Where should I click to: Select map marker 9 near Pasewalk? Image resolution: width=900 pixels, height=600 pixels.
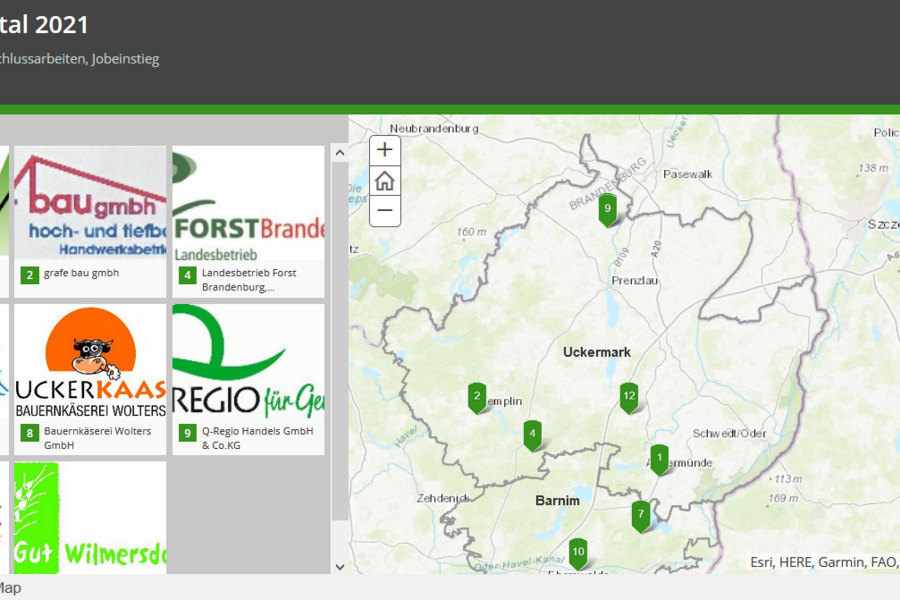(x=608, y=208)
